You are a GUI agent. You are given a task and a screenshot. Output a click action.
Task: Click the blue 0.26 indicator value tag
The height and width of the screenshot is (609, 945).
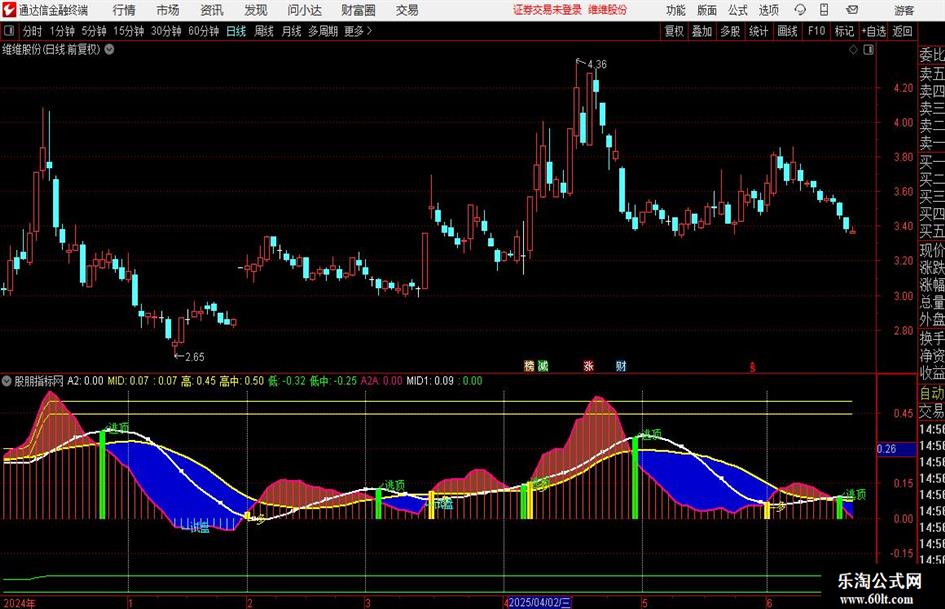click(896, 449)
